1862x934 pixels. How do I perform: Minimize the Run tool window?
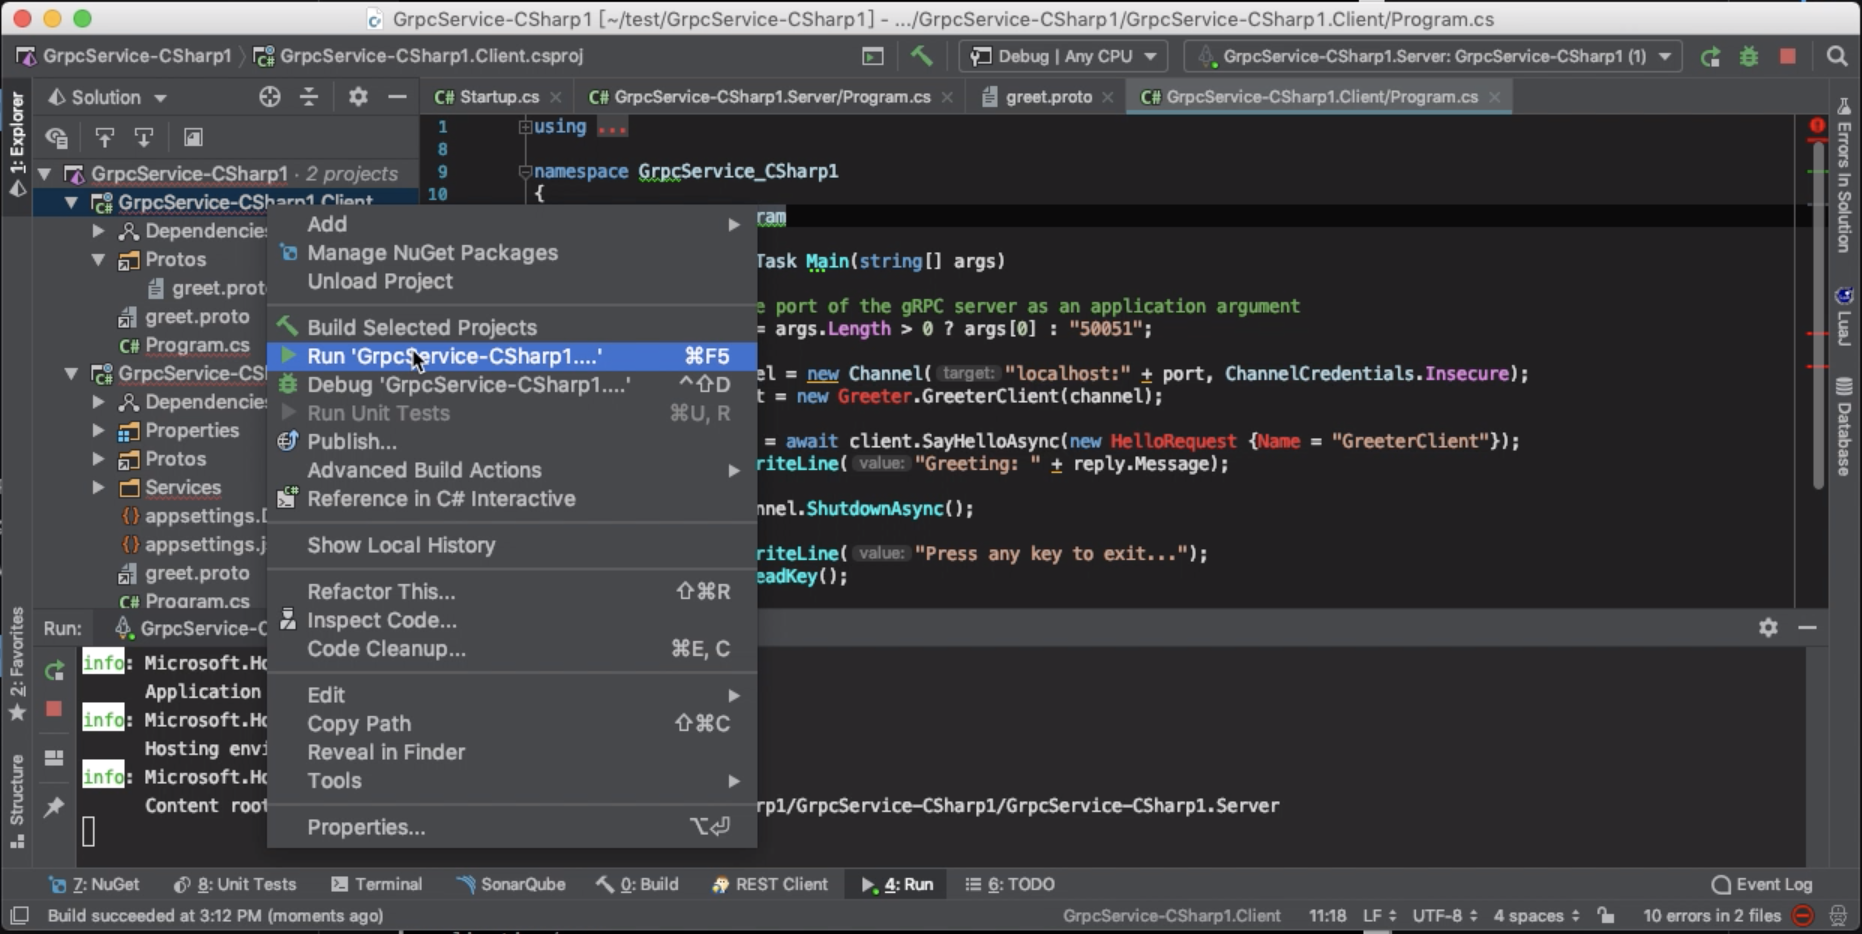[1807, 627]
